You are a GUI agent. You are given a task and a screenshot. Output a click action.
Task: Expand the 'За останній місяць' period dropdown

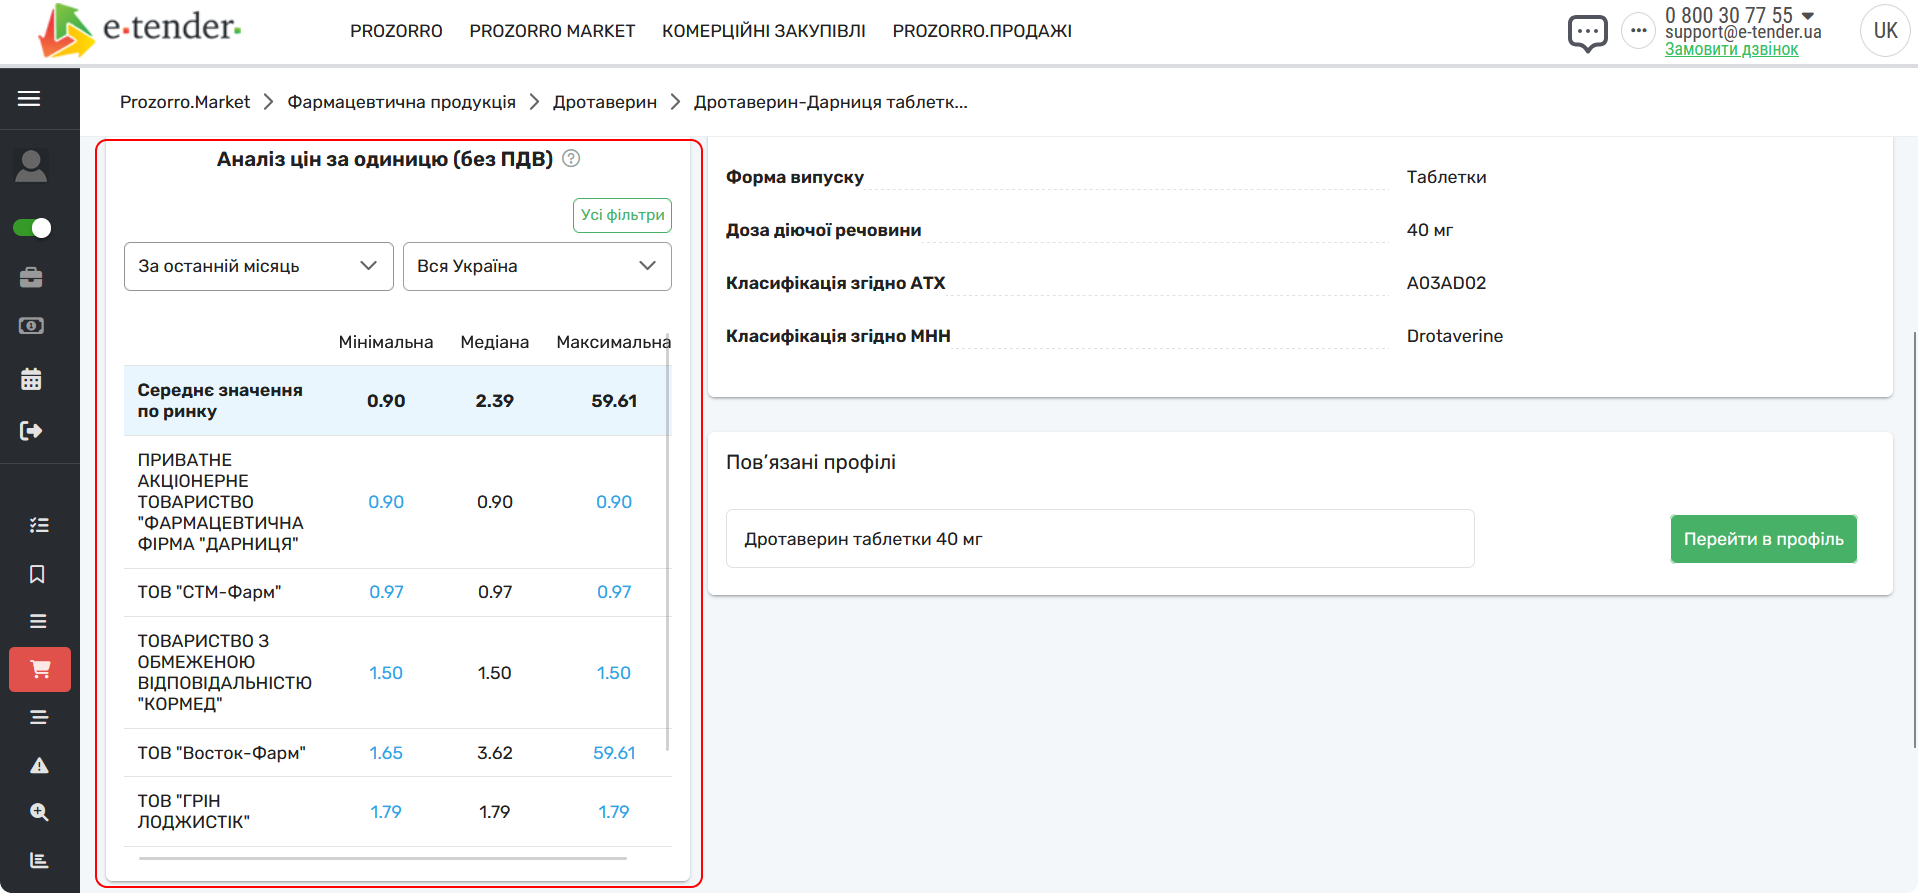(x=258, y=266)
